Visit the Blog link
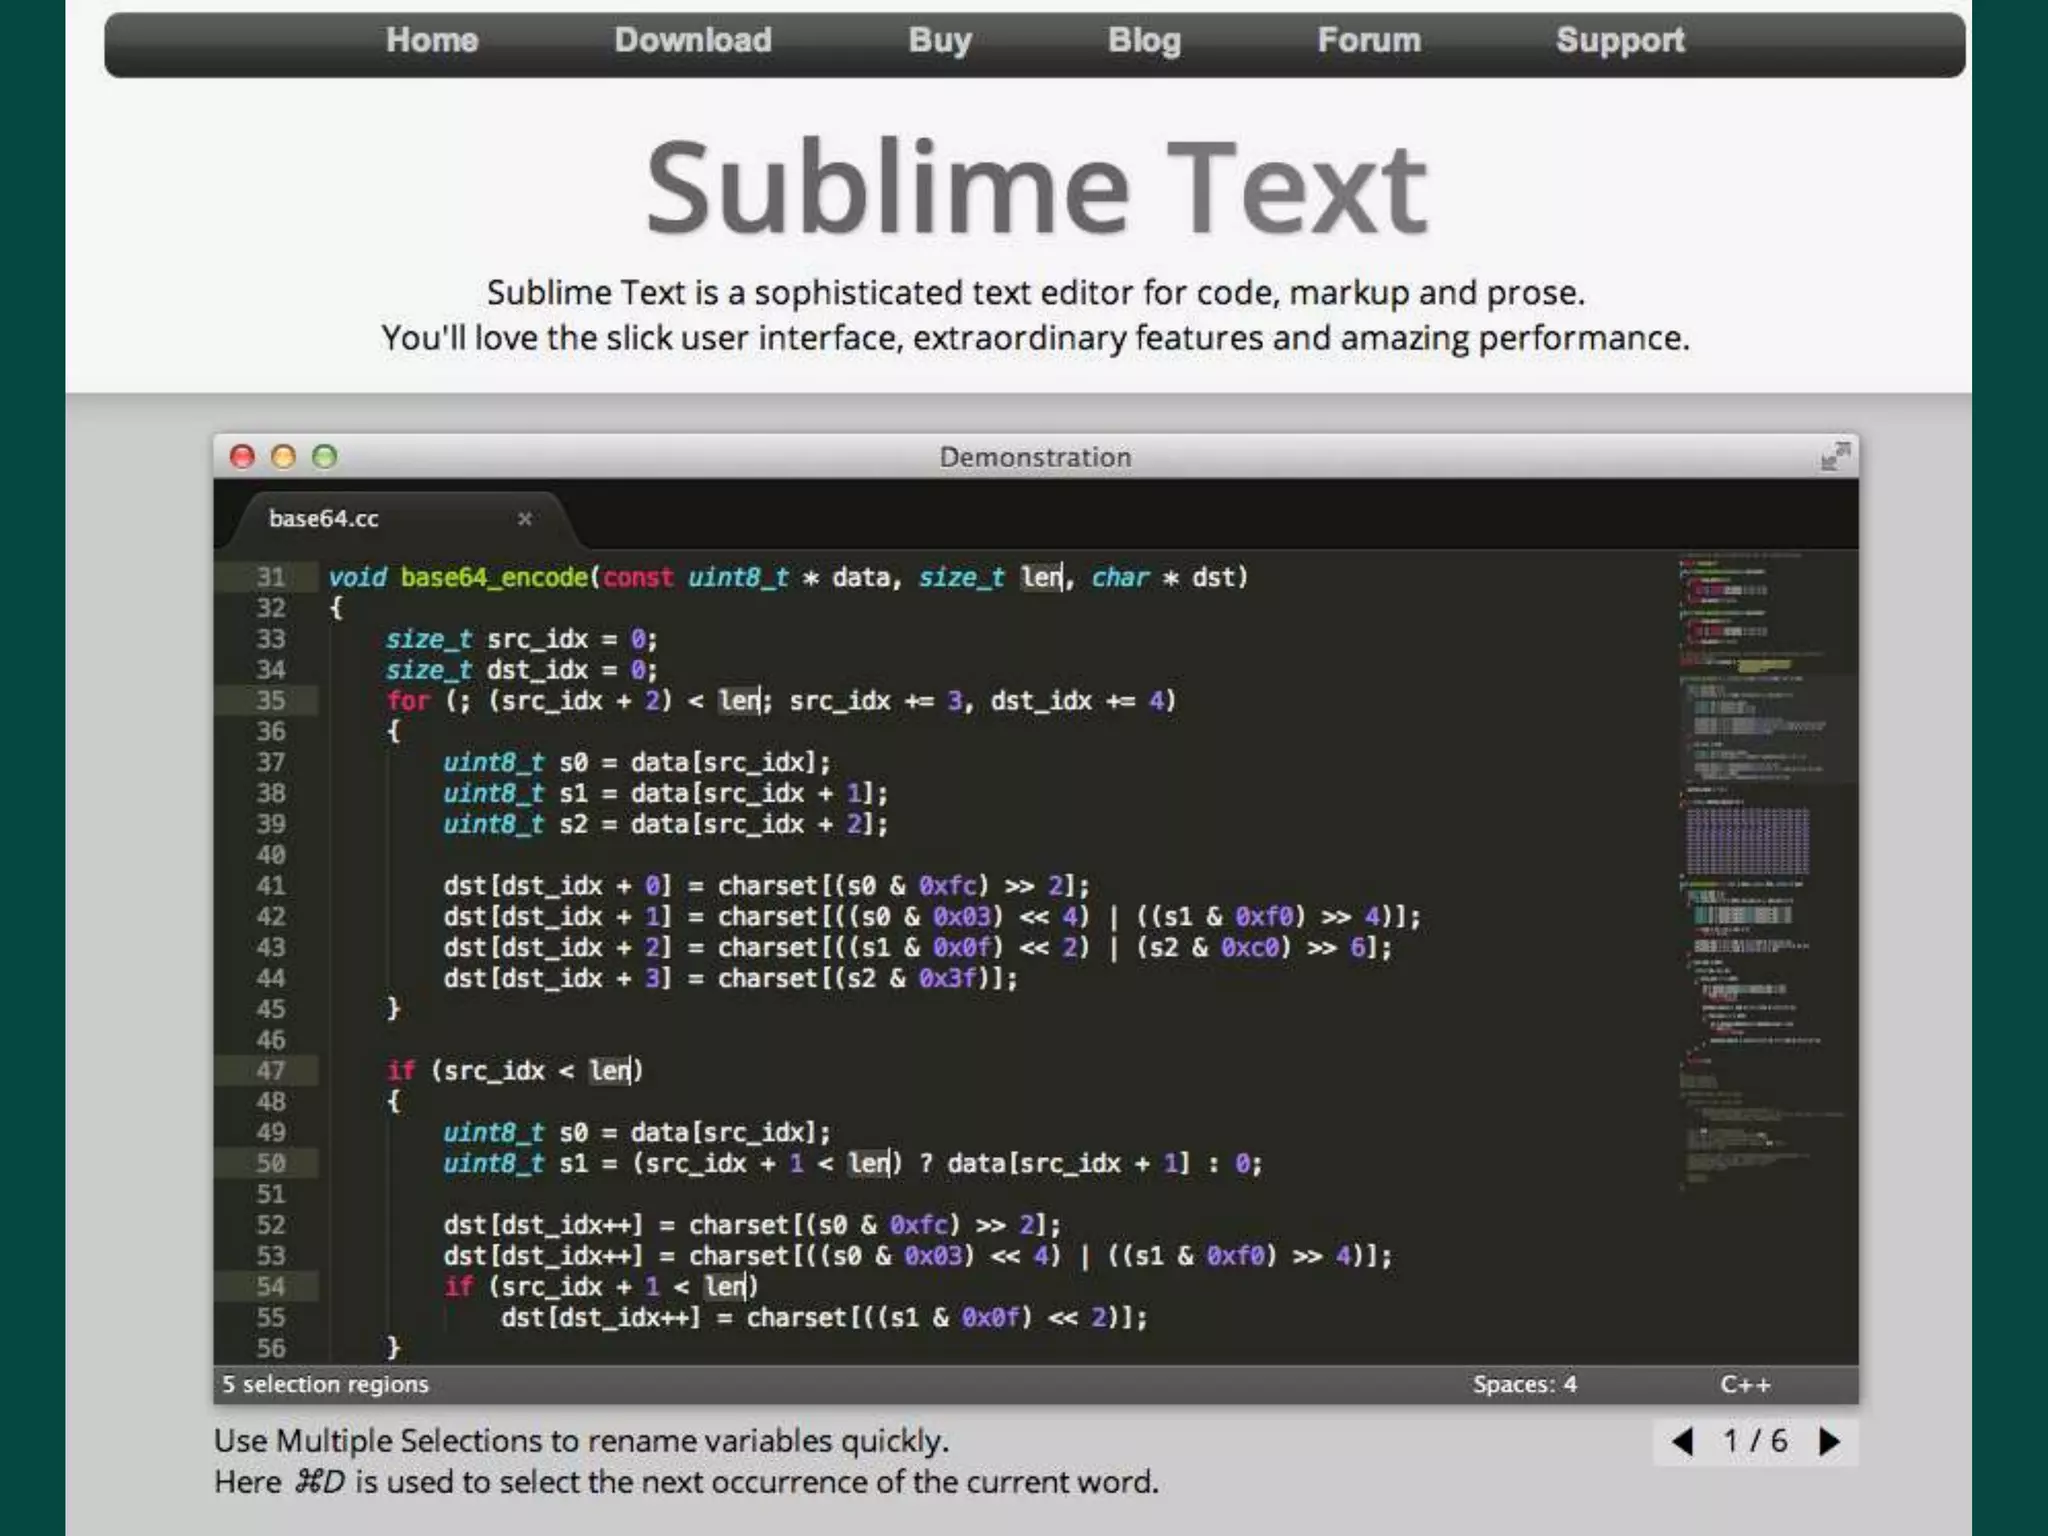This screenshot has height=1536, width=2048. 1144,40
